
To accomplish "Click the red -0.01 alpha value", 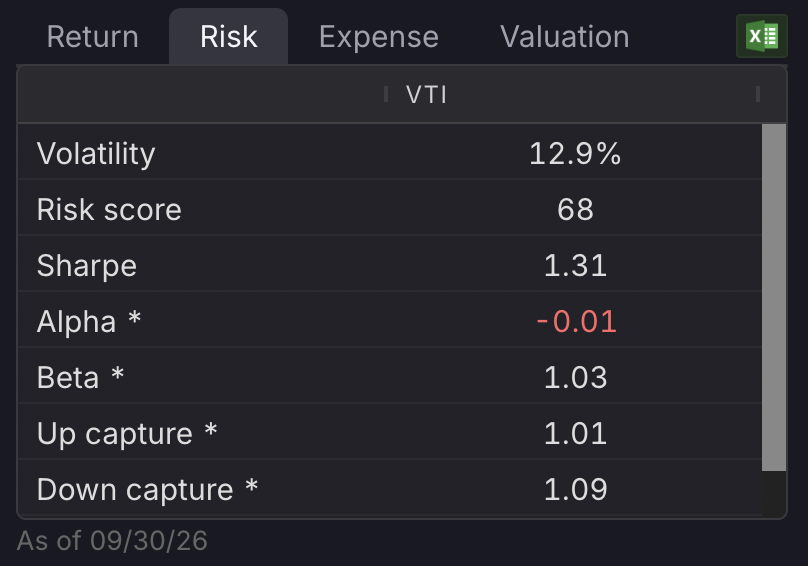I will 576,322.
